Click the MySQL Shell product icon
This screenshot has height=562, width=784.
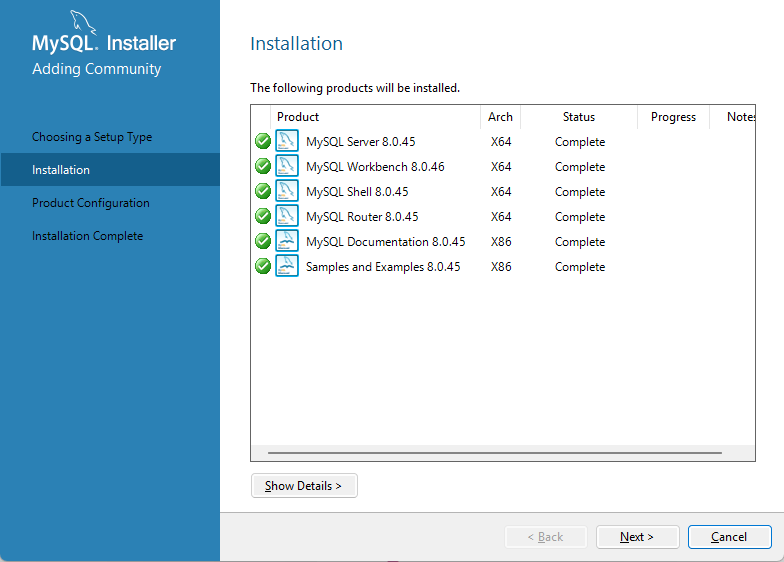286,190
